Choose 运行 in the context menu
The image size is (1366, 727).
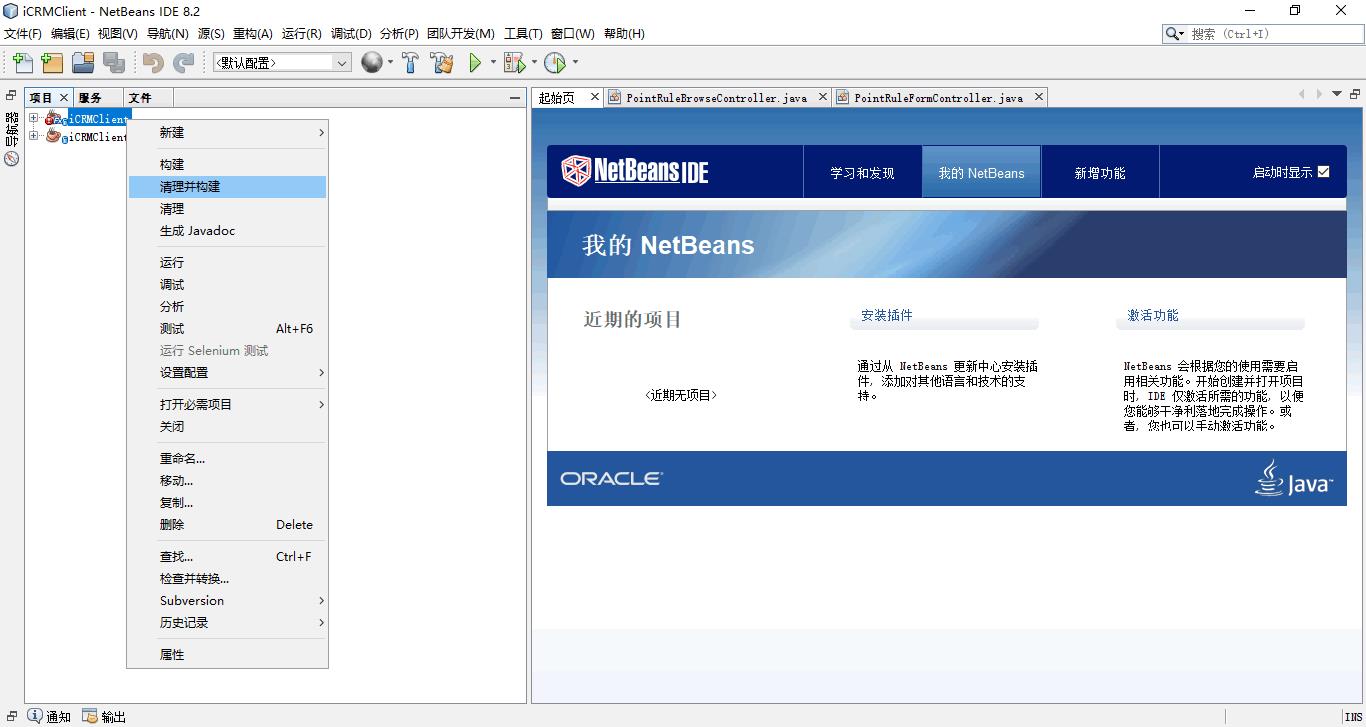(227, 263)
